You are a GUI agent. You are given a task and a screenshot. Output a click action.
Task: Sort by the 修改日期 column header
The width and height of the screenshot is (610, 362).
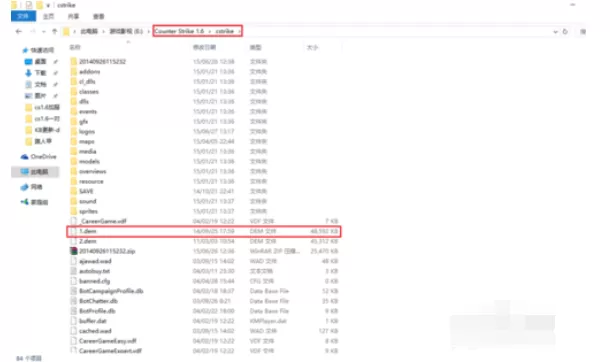tap(204, 47)
